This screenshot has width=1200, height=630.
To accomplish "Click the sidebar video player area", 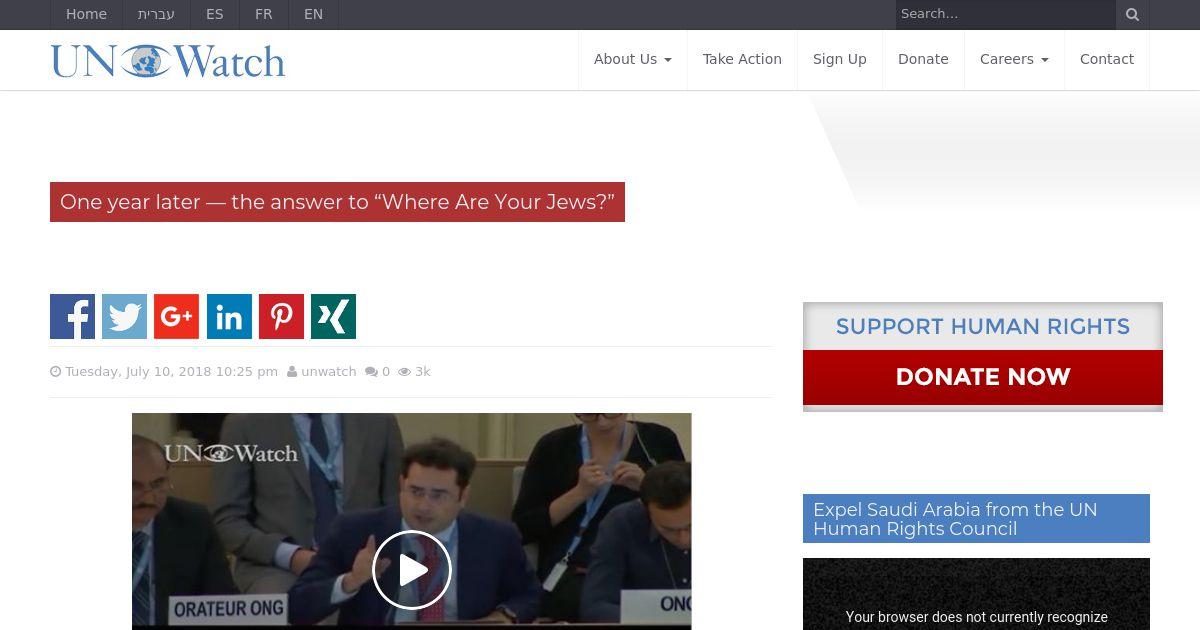I will [x=976, y=594].
